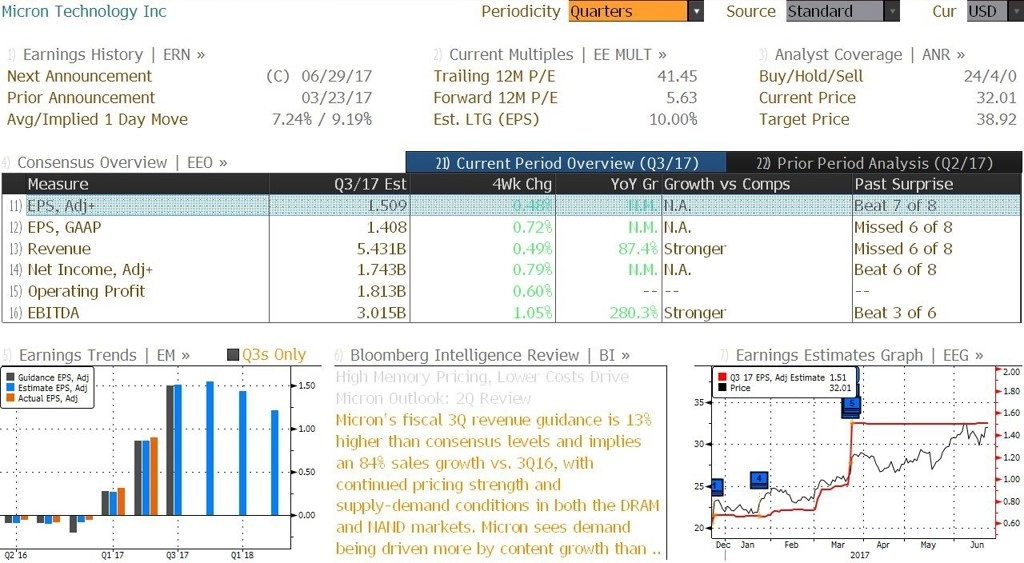
Task: Select the Revenue measure row
Action: (x=511, y=249)
